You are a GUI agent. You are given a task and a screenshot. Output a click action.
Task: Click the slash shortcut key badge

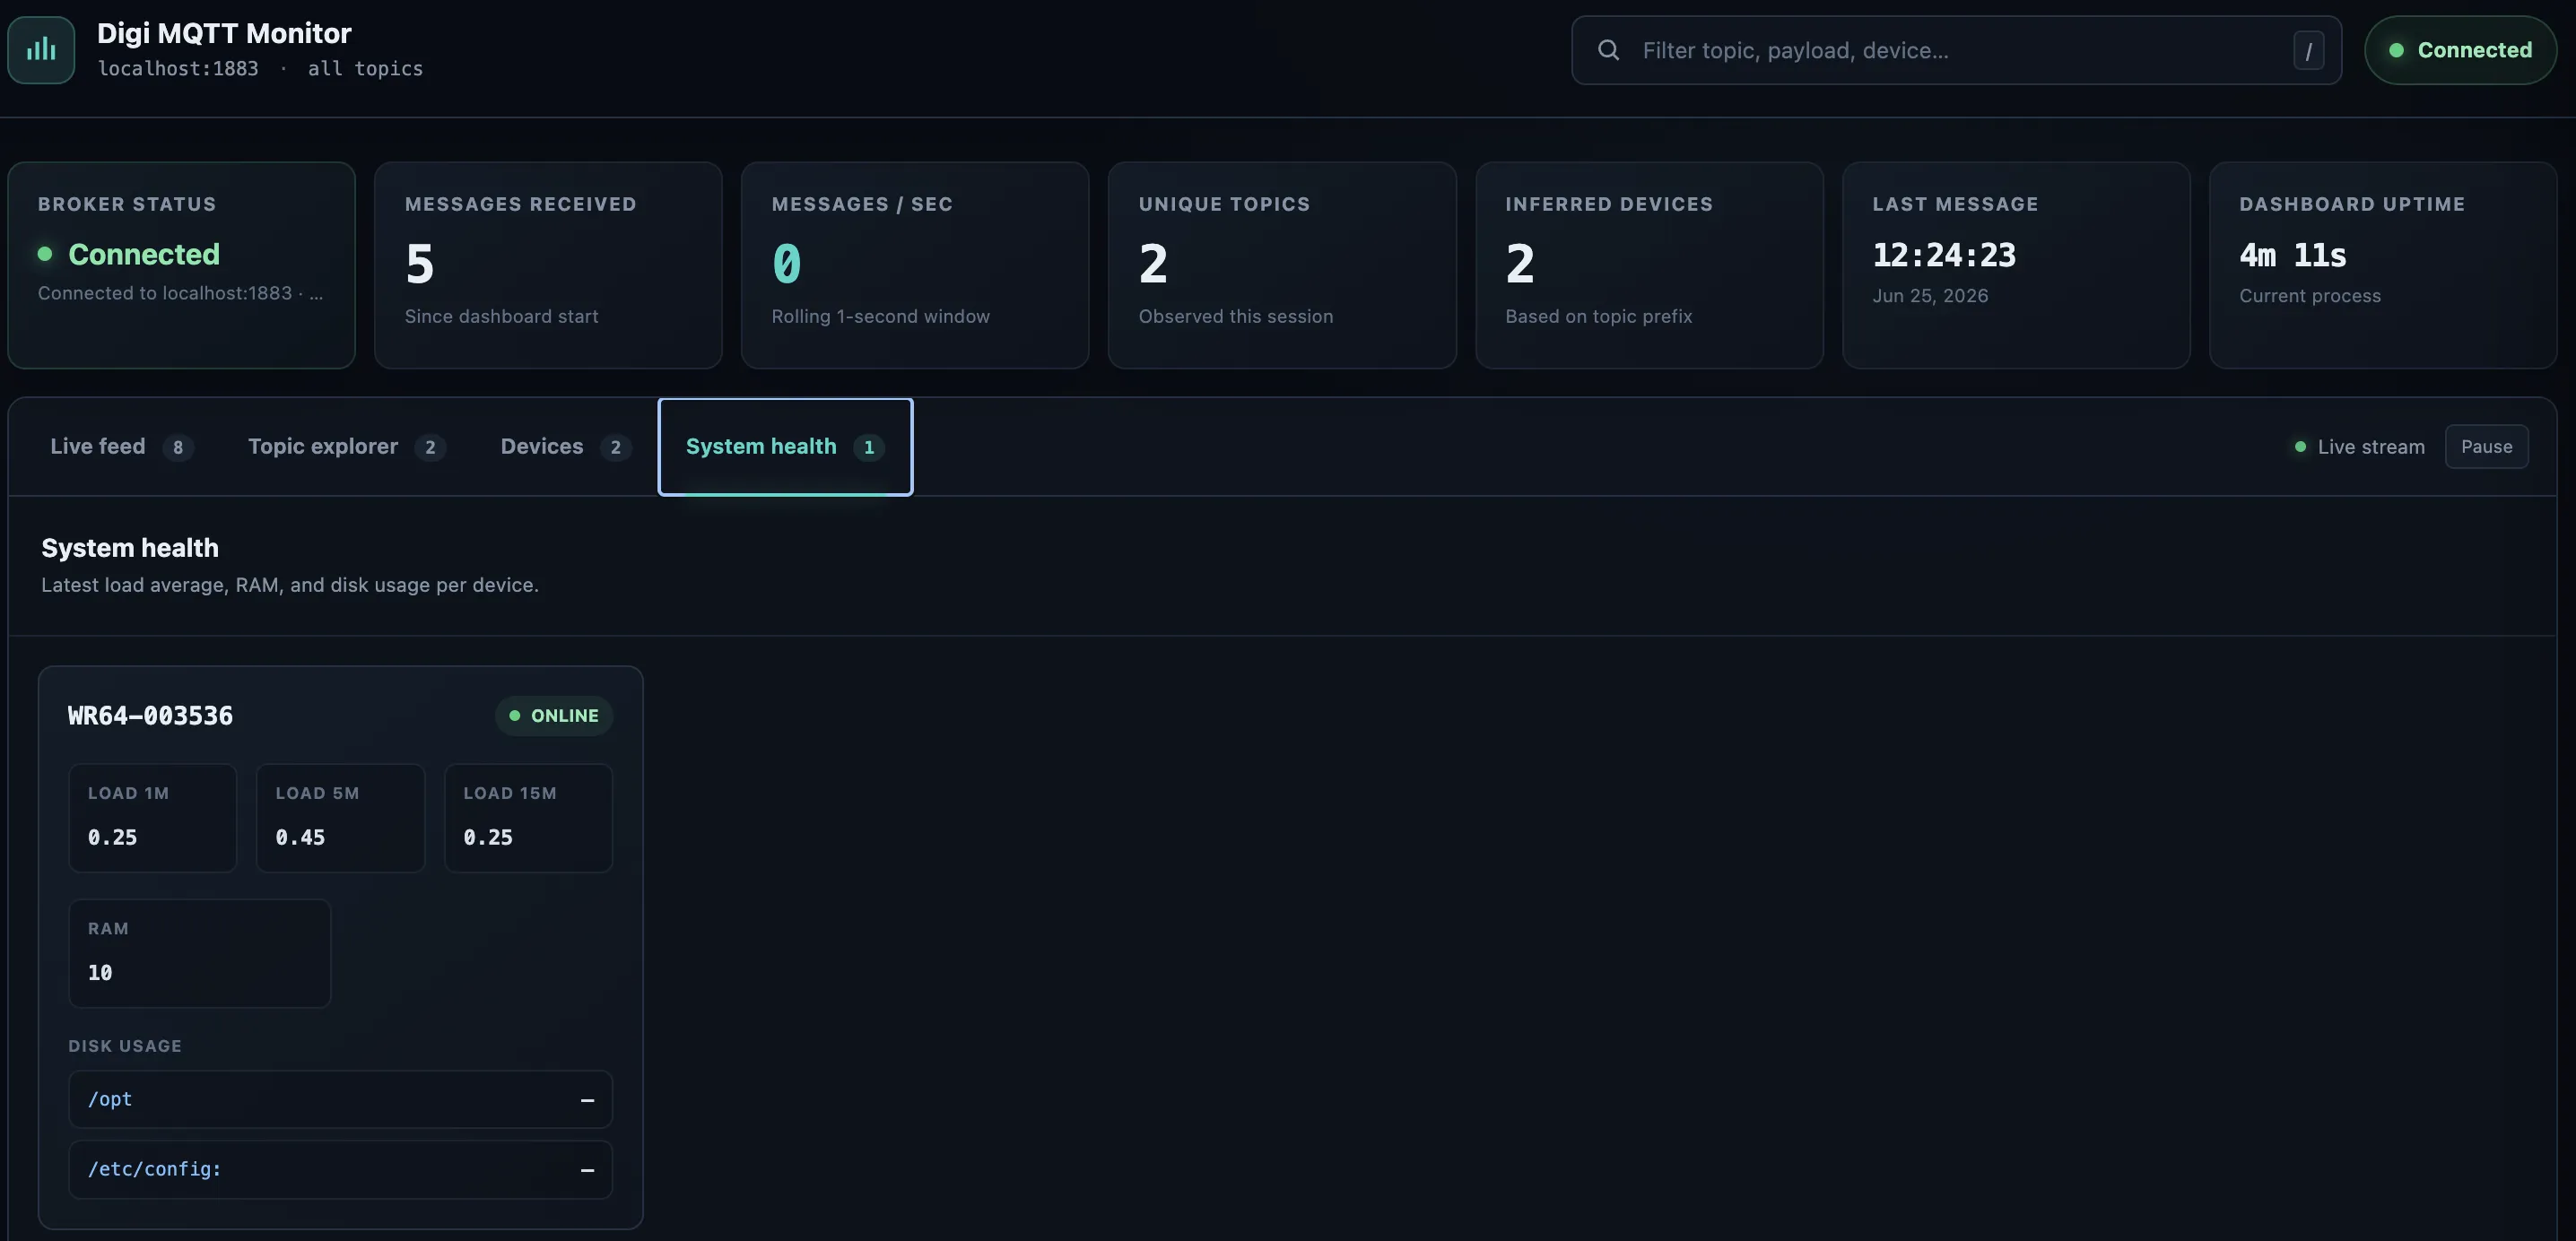point(2308,51)
